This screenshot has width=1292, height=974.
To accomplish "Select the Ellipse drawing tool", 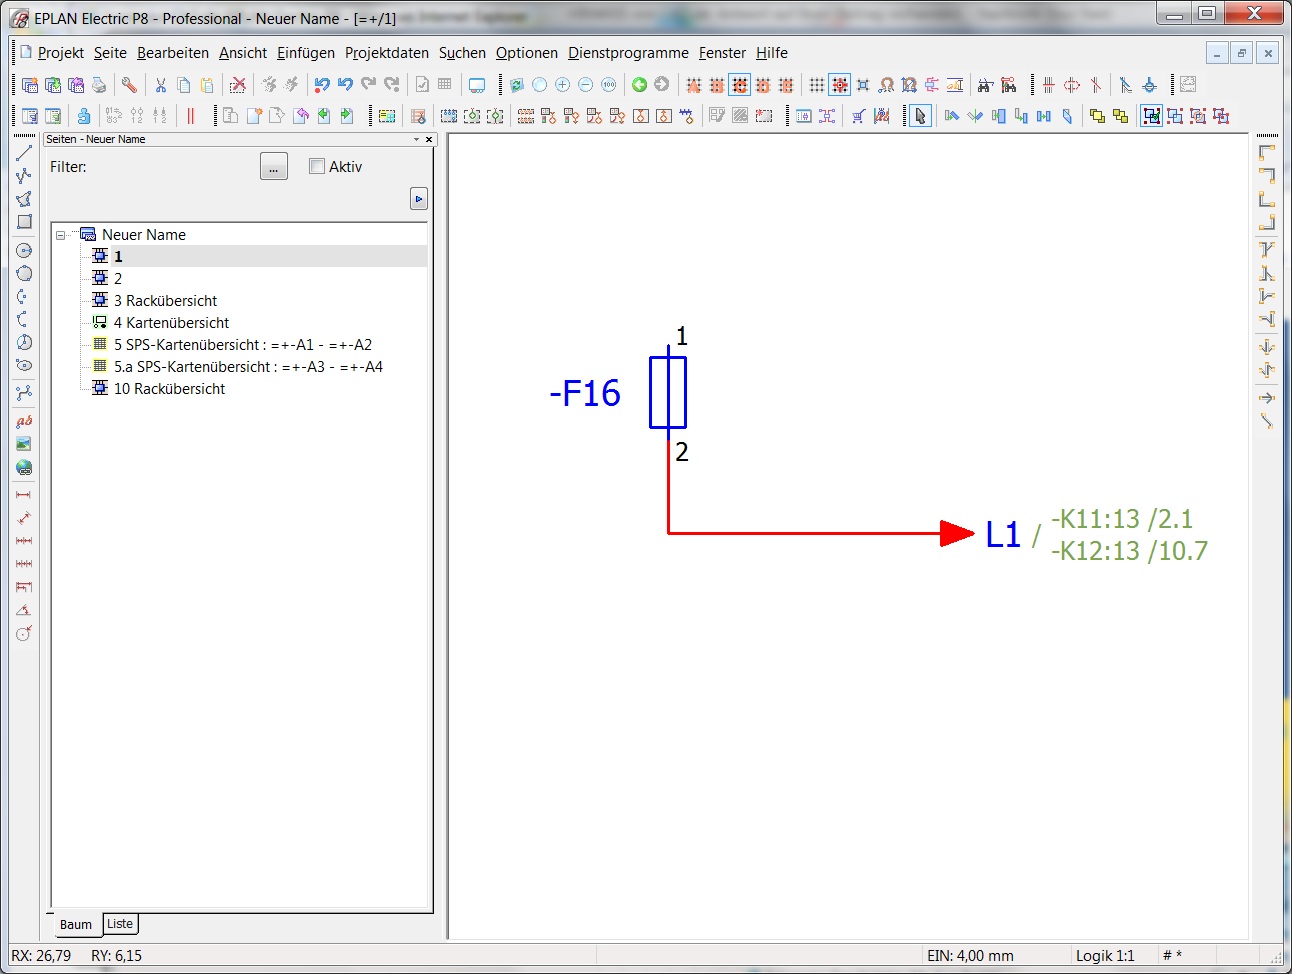I will tap(24, 365).
